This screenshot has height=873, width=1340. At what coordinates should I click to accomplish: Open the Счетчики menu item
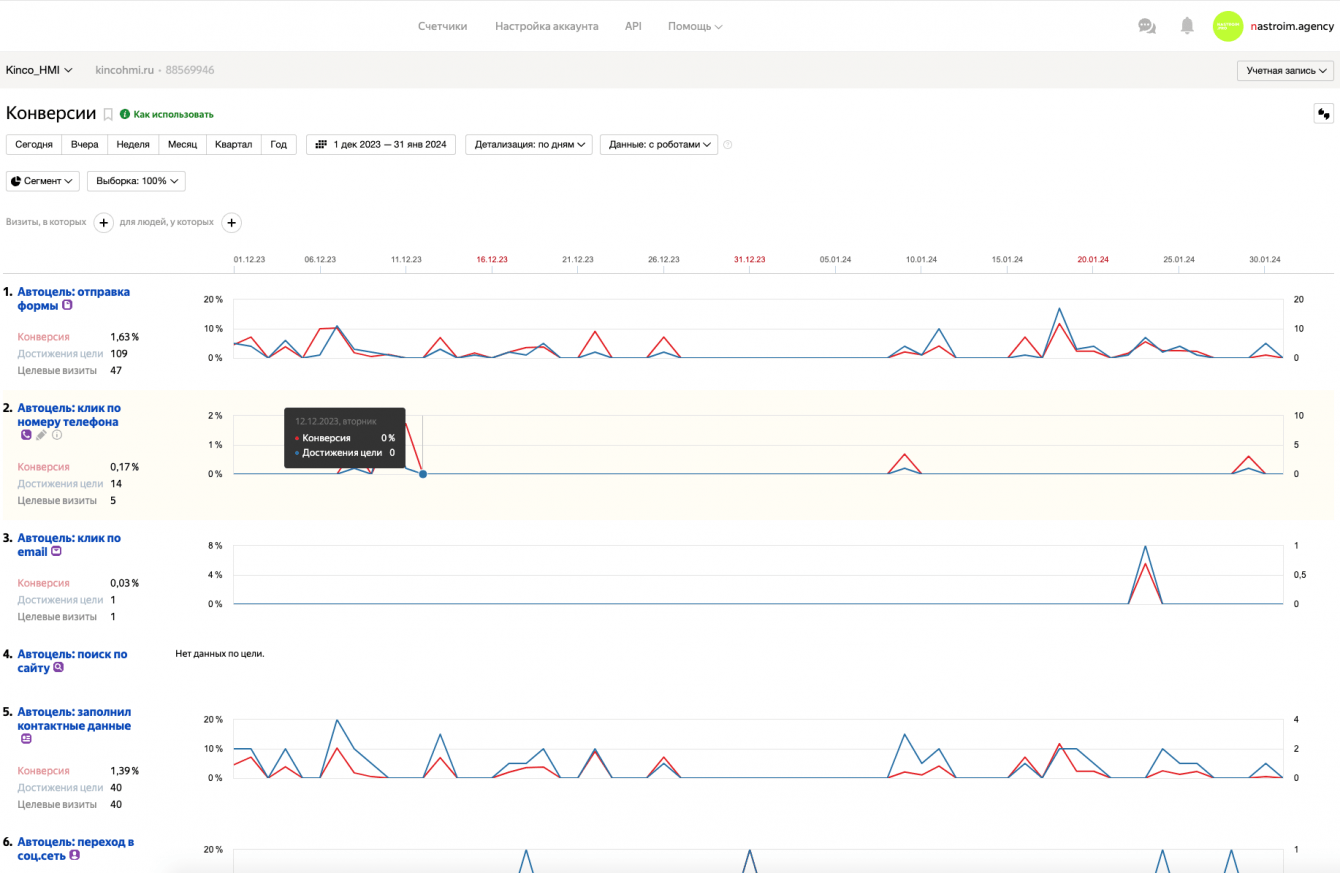pos(442,26)
